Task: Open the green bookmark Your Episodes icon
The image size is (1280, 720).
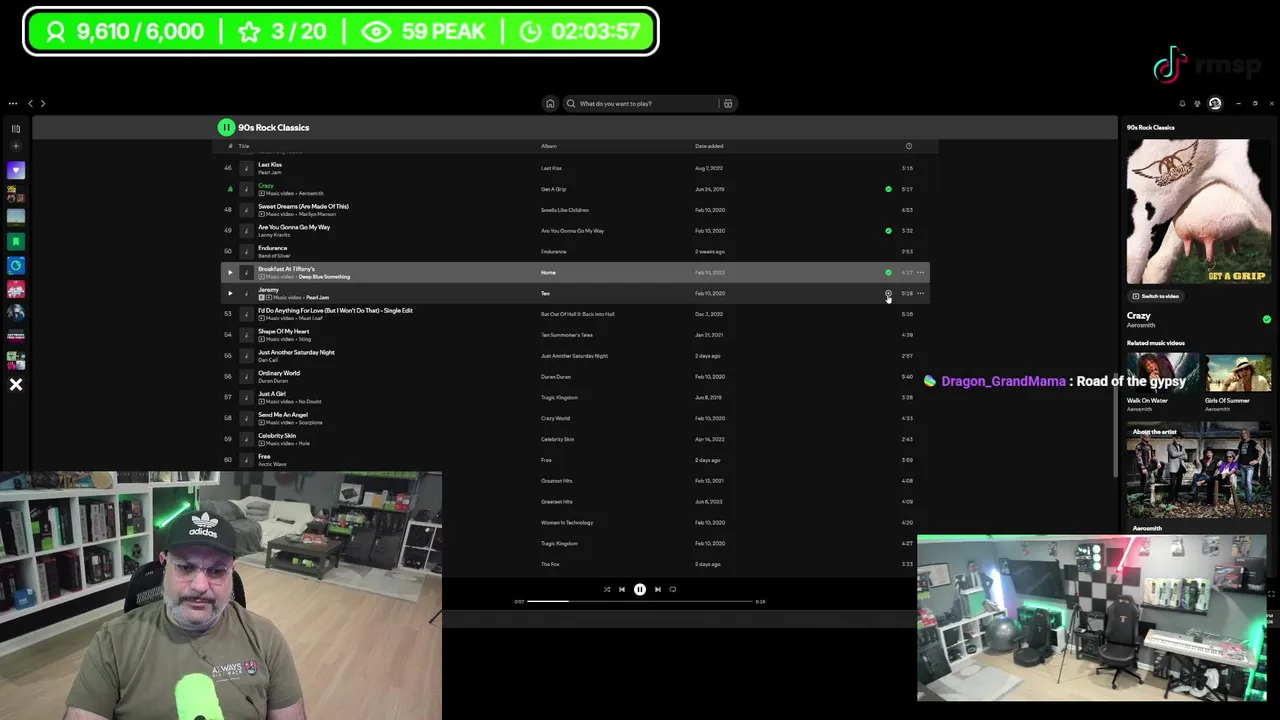Action: pyautogui.click(x=16, y=241)
